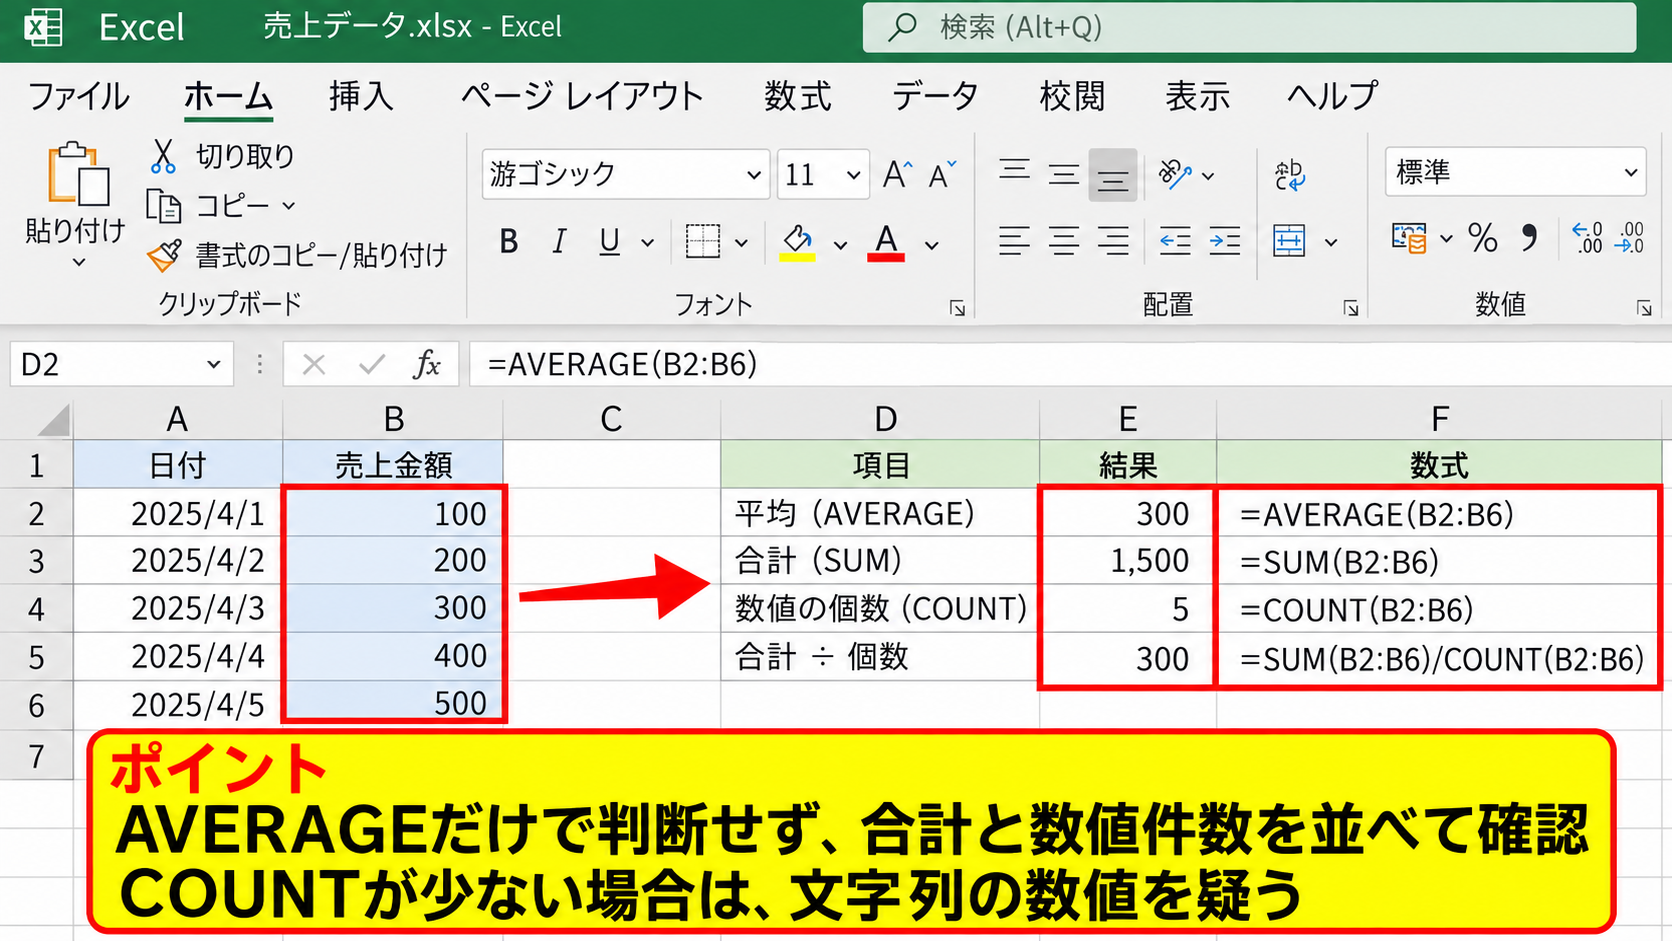Click the Merge and Center icon
This screenshot has width=1672, height=941.
pos(1289,241)
